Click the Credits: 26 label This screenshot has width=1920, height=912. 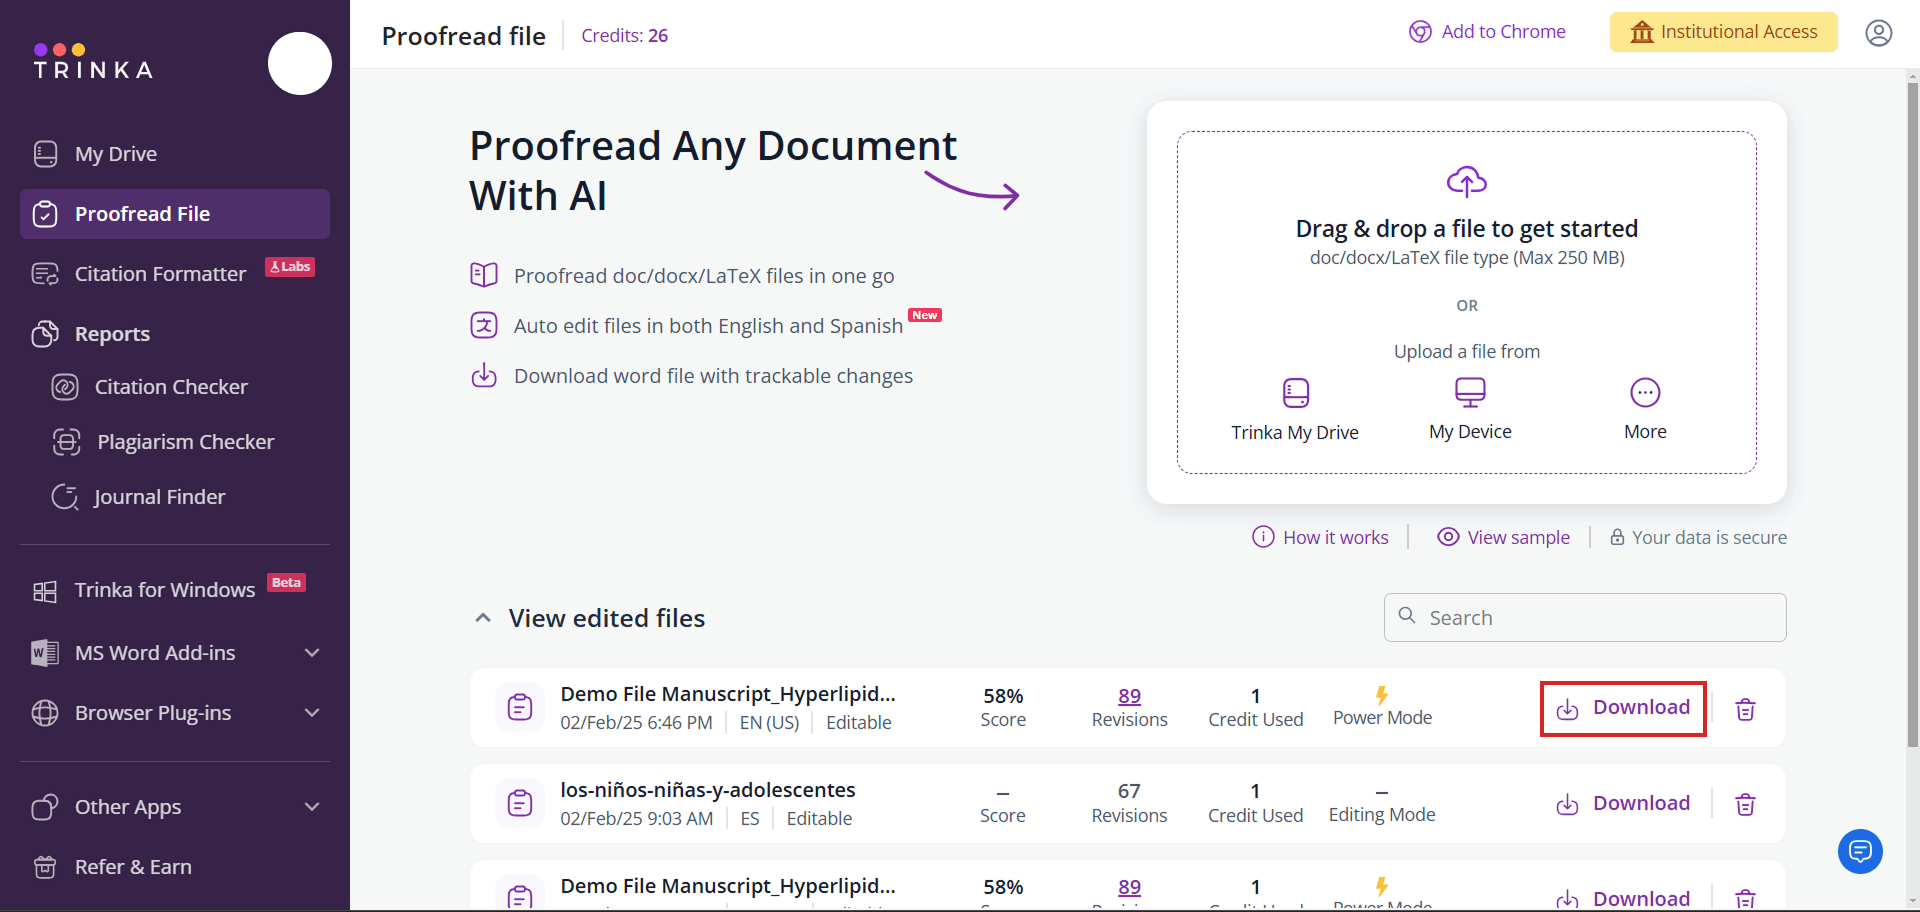[624, 36]
